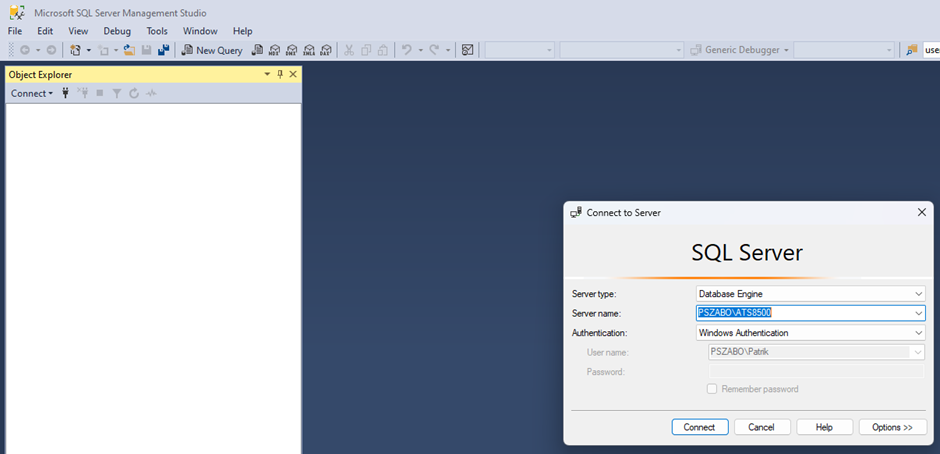Expand the Undo history dropdown arrow
This screenshot has height=454, width=940.
pos(420,50)
